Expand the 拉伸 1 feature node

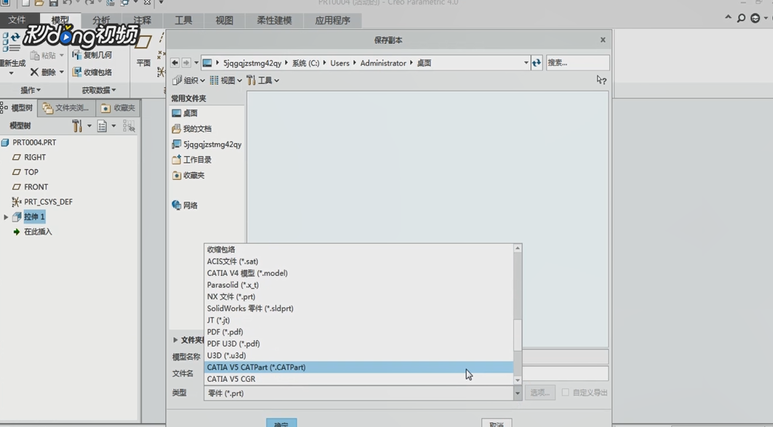click(6, 216)
